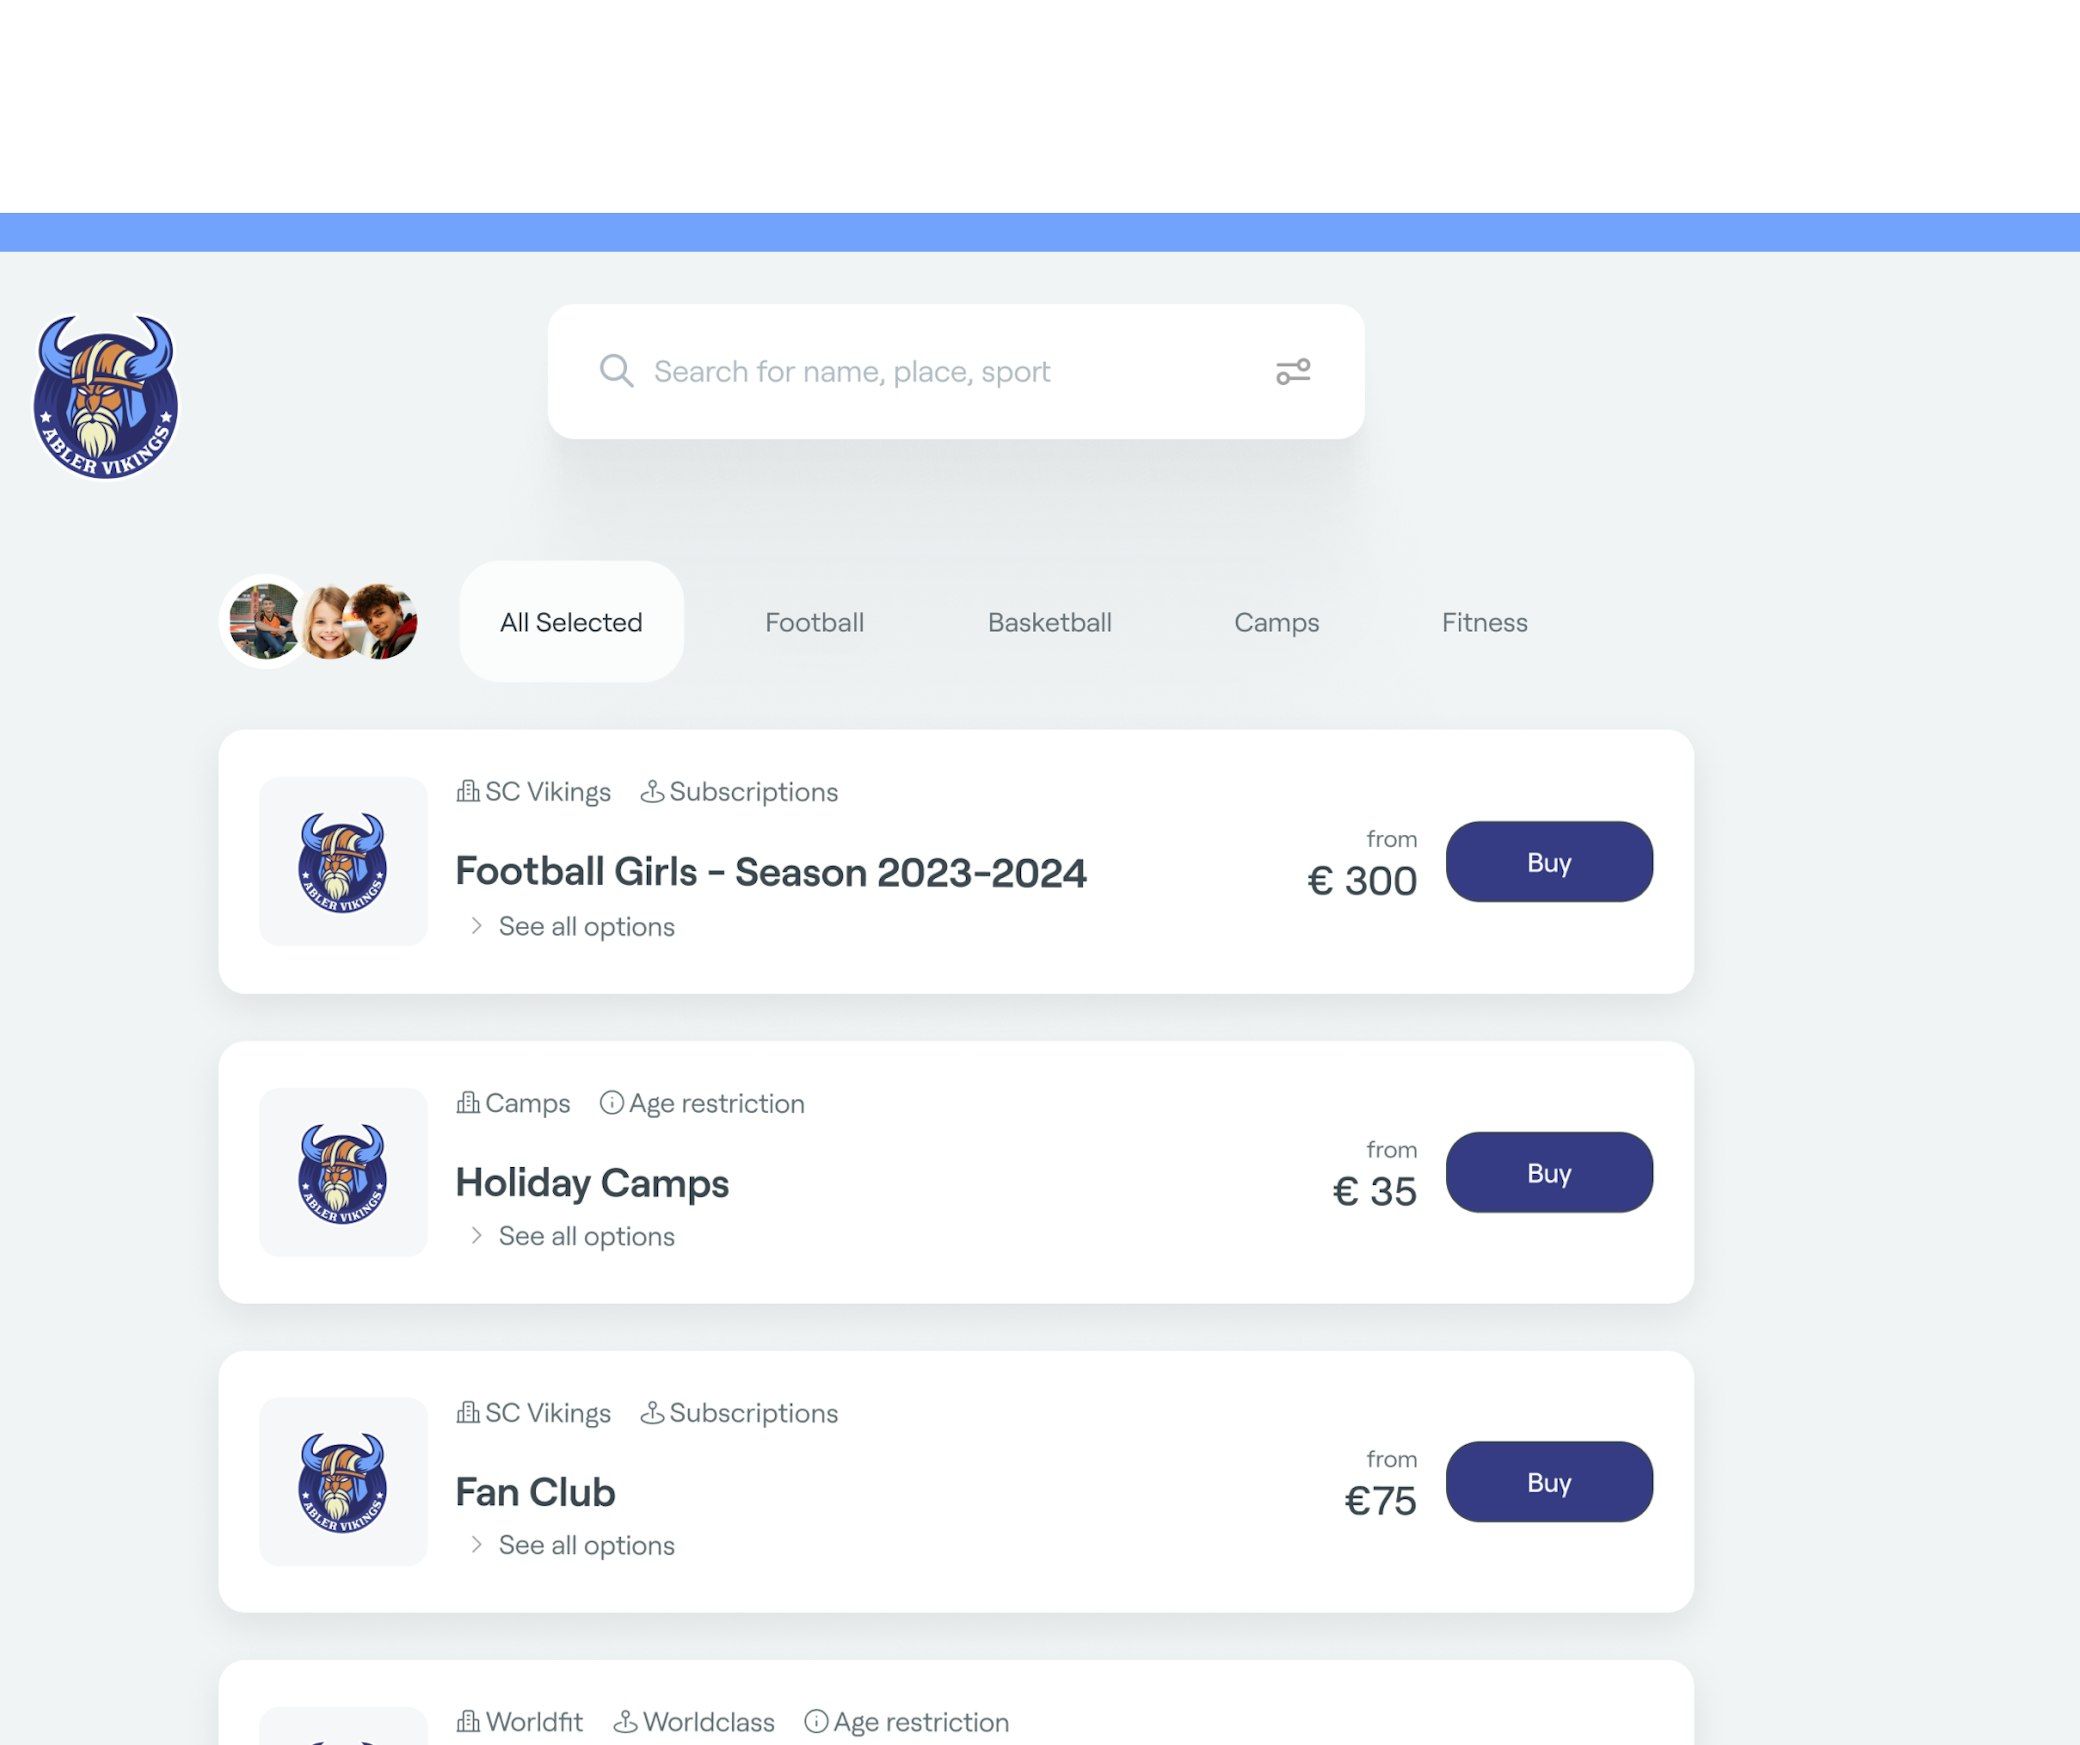
Task: Click the SC Vikings building icon on Fan Club
Action: tap(467, 1413)
